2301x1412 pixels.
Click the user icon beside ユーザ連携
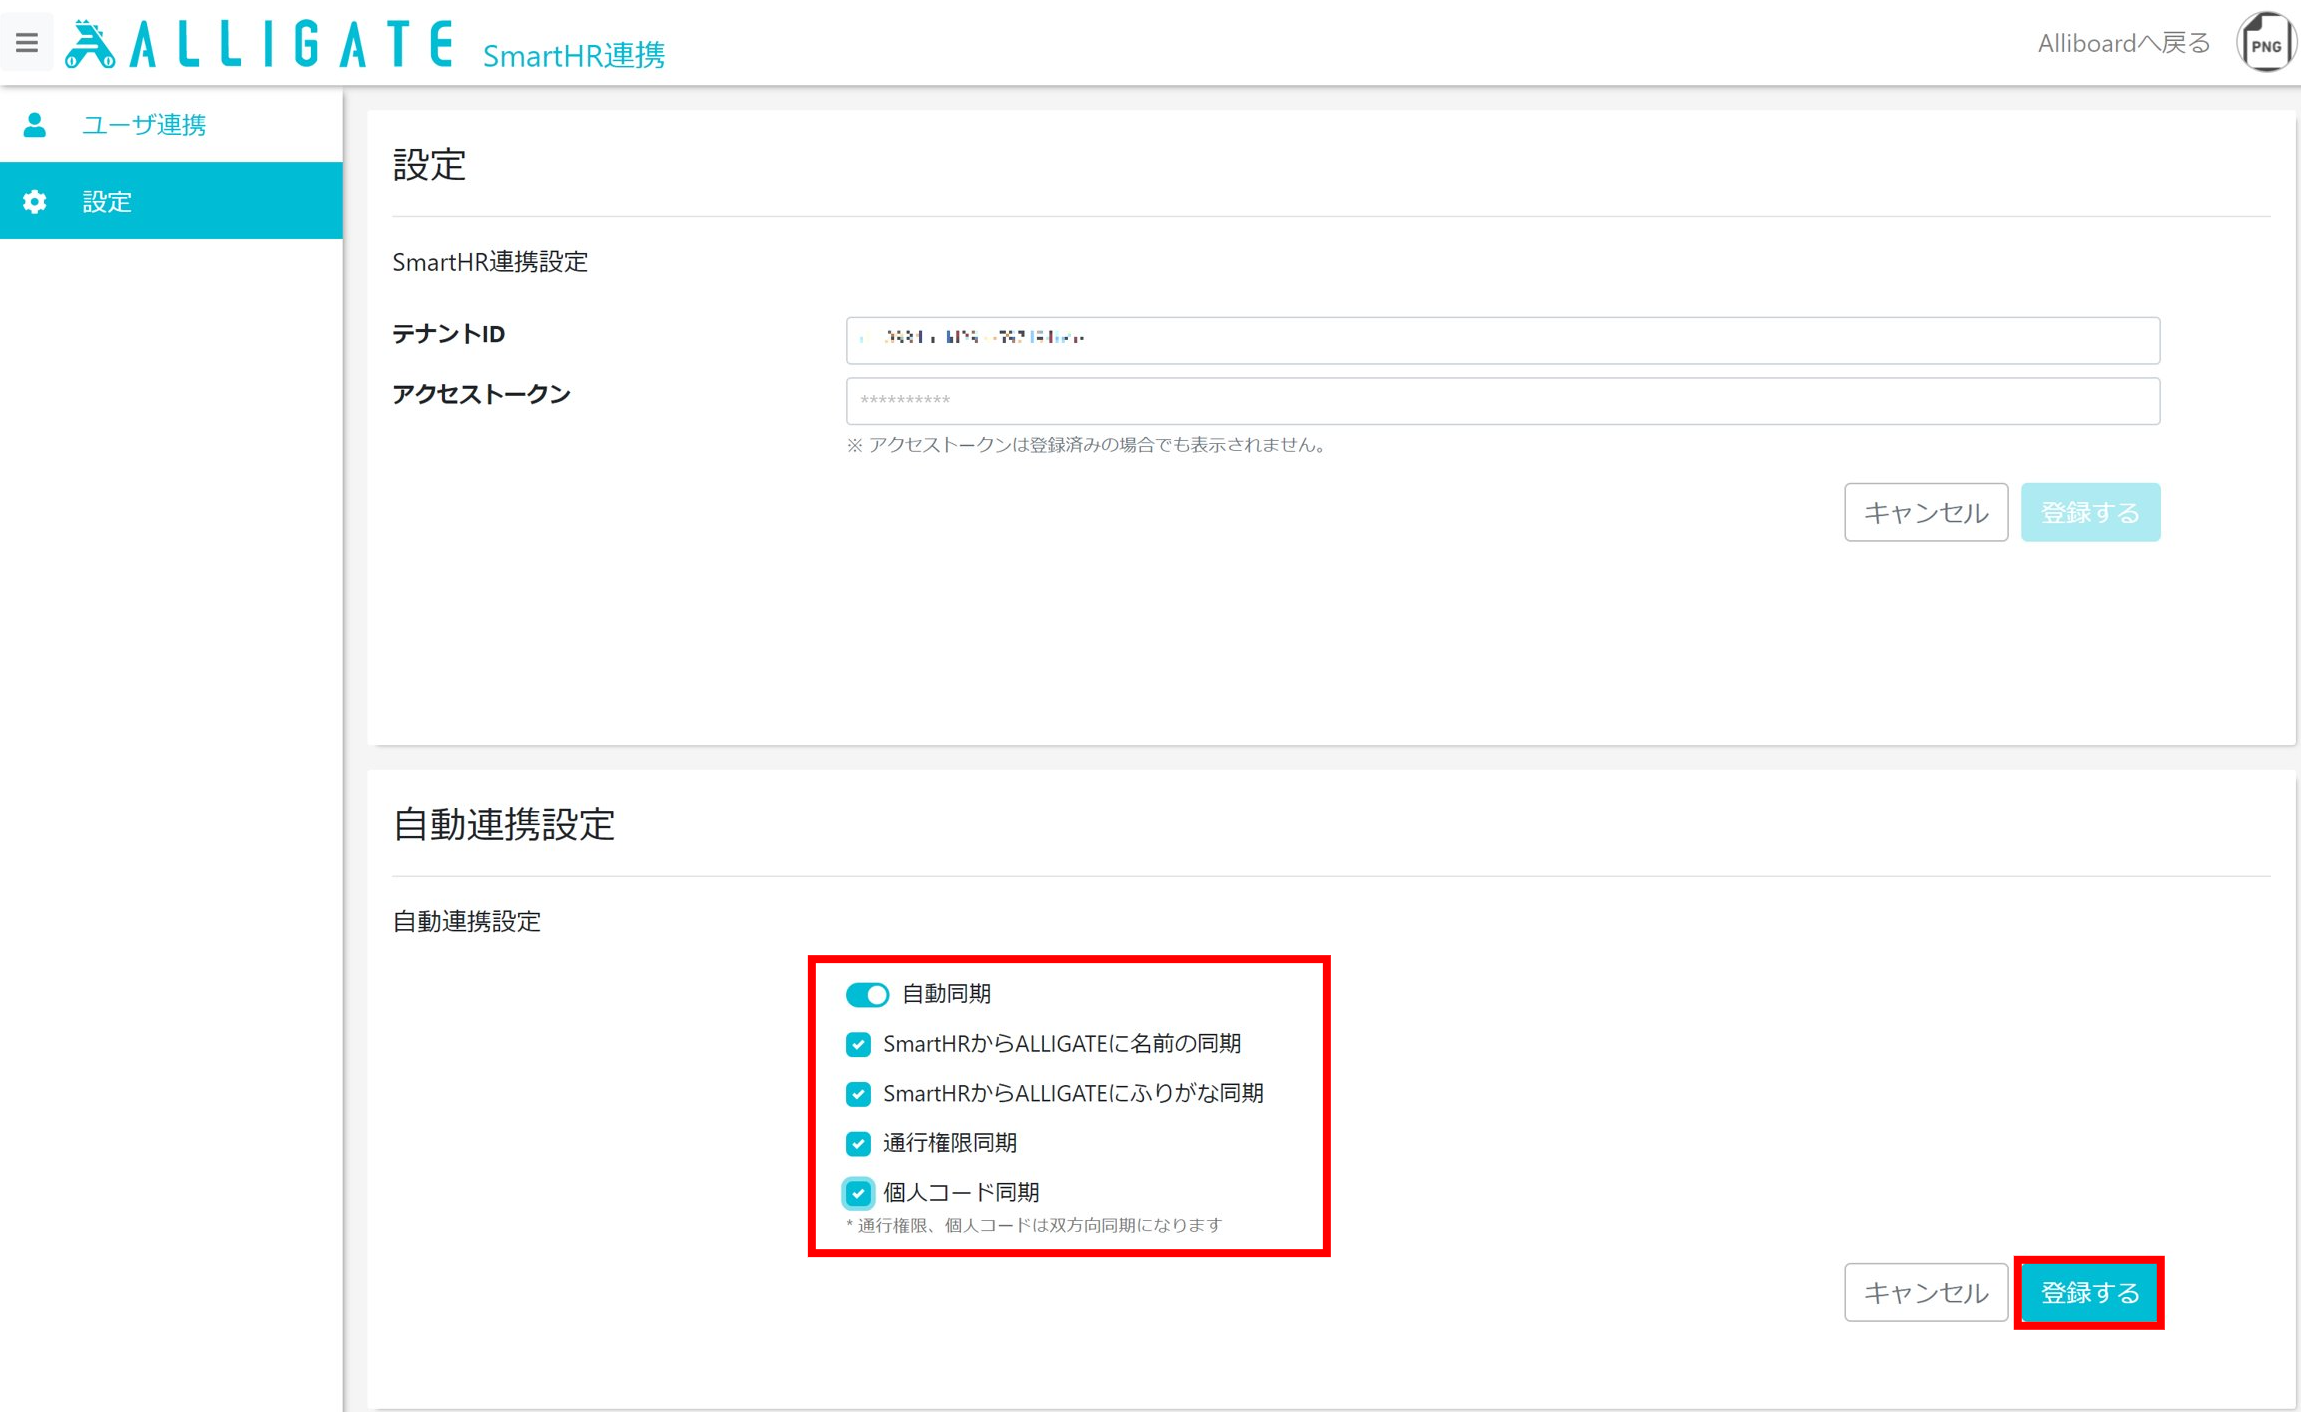pyautogui.click(x=35, y=124)
